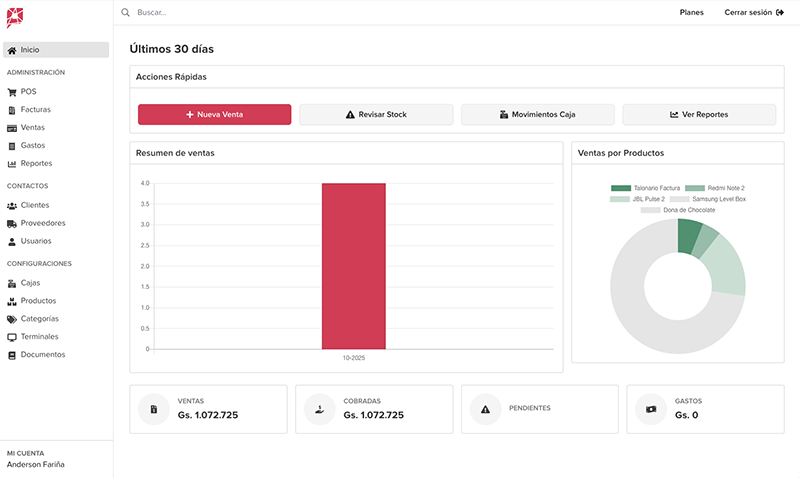This screenshot has width=800, height=478.
Task: Click the red 10-2025 sales bar
Action: [x=353, y=266]
